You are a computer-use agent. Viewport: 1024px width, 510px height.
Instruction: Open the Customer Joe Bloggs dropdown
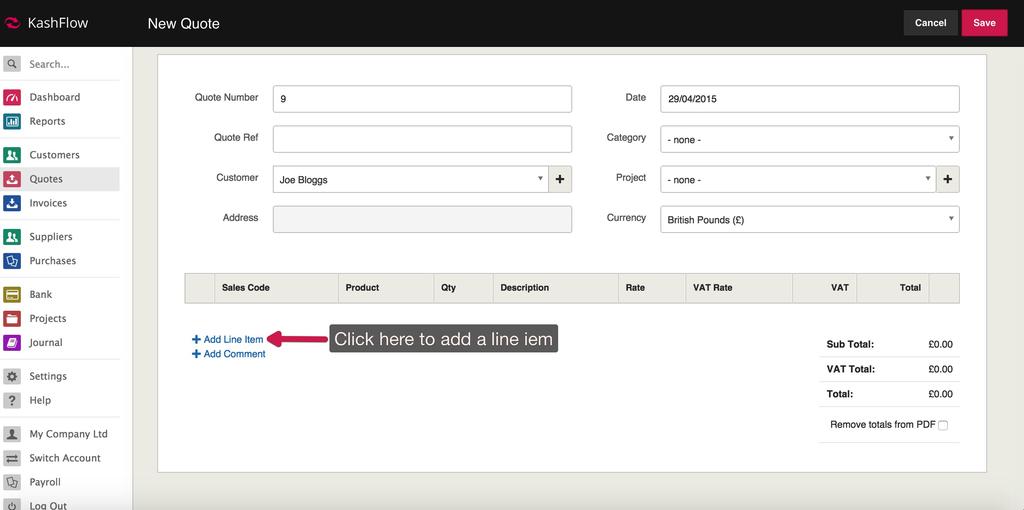[x=410, y=179]
